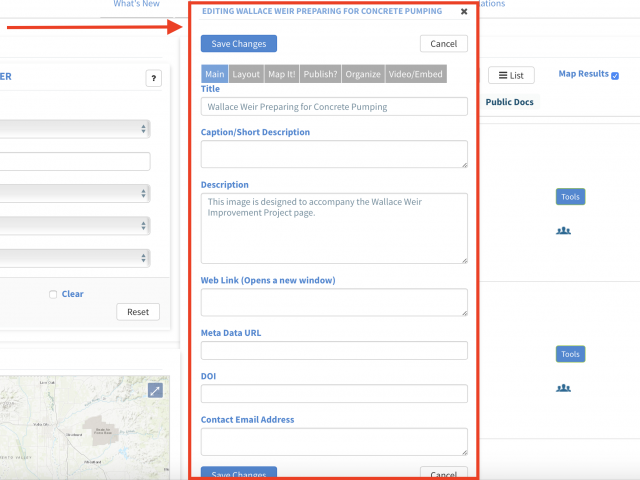This screenshot has width=640, height=480.
Task: Click the Meta Data URL field
Action: pyautogui.click(x=334, y=350)
